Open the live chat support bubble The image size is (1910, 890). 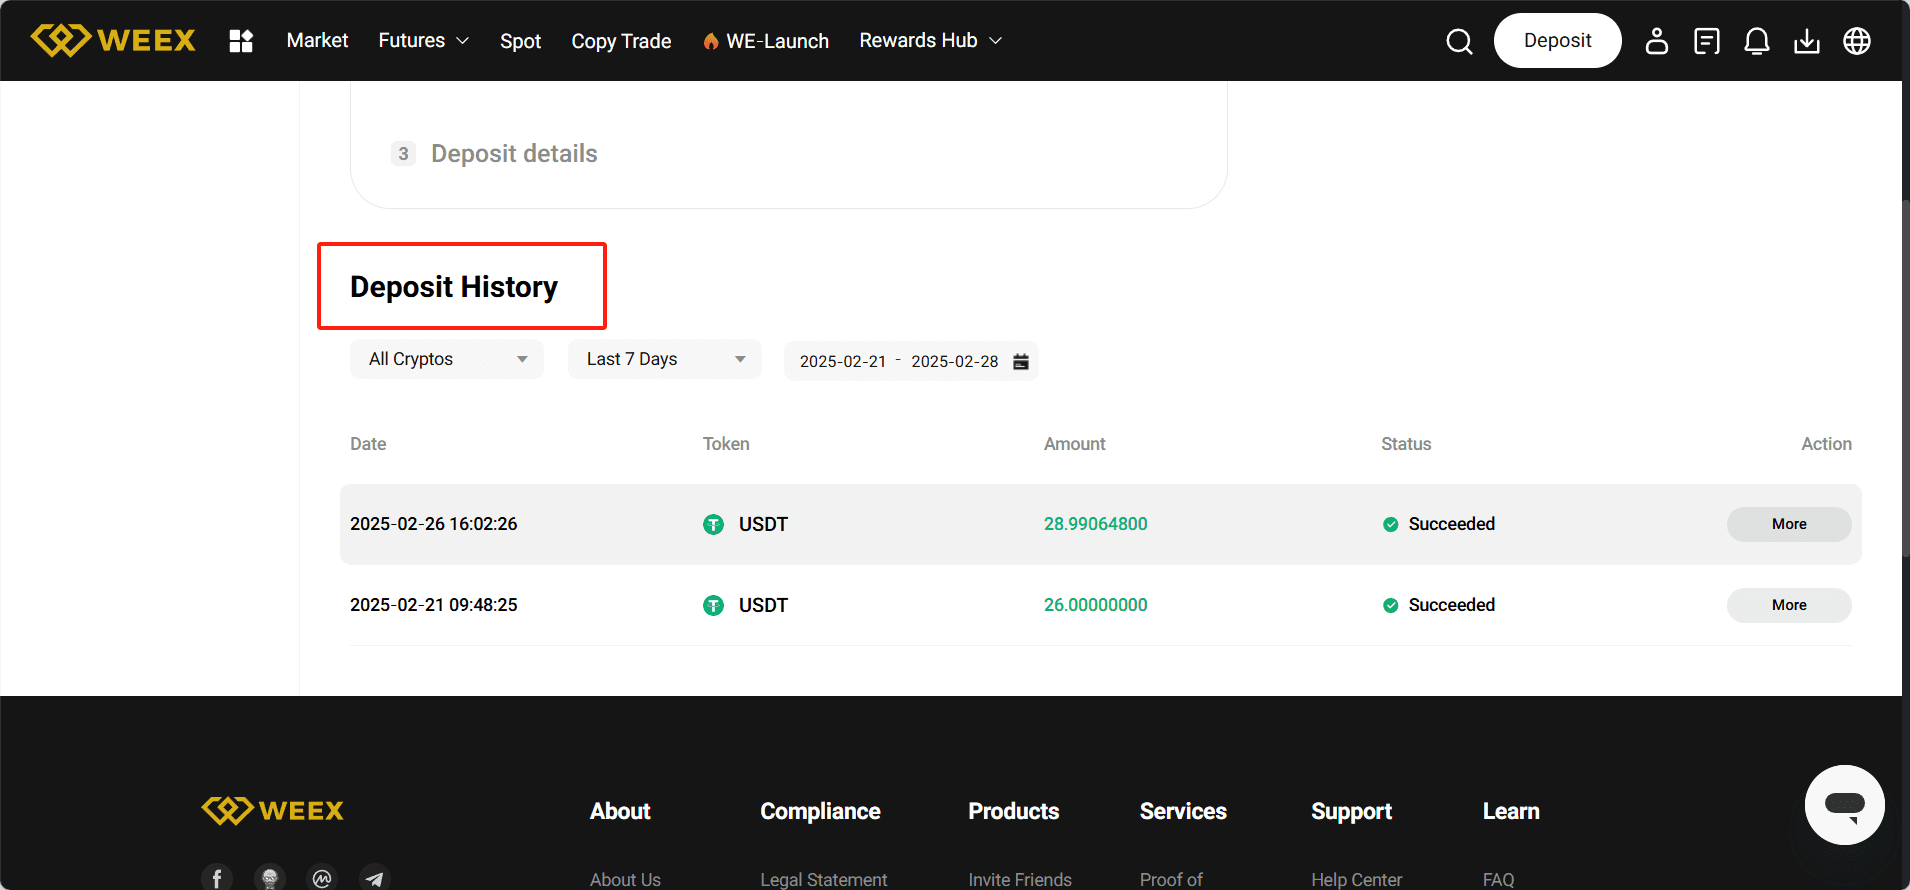(1844, 805)
